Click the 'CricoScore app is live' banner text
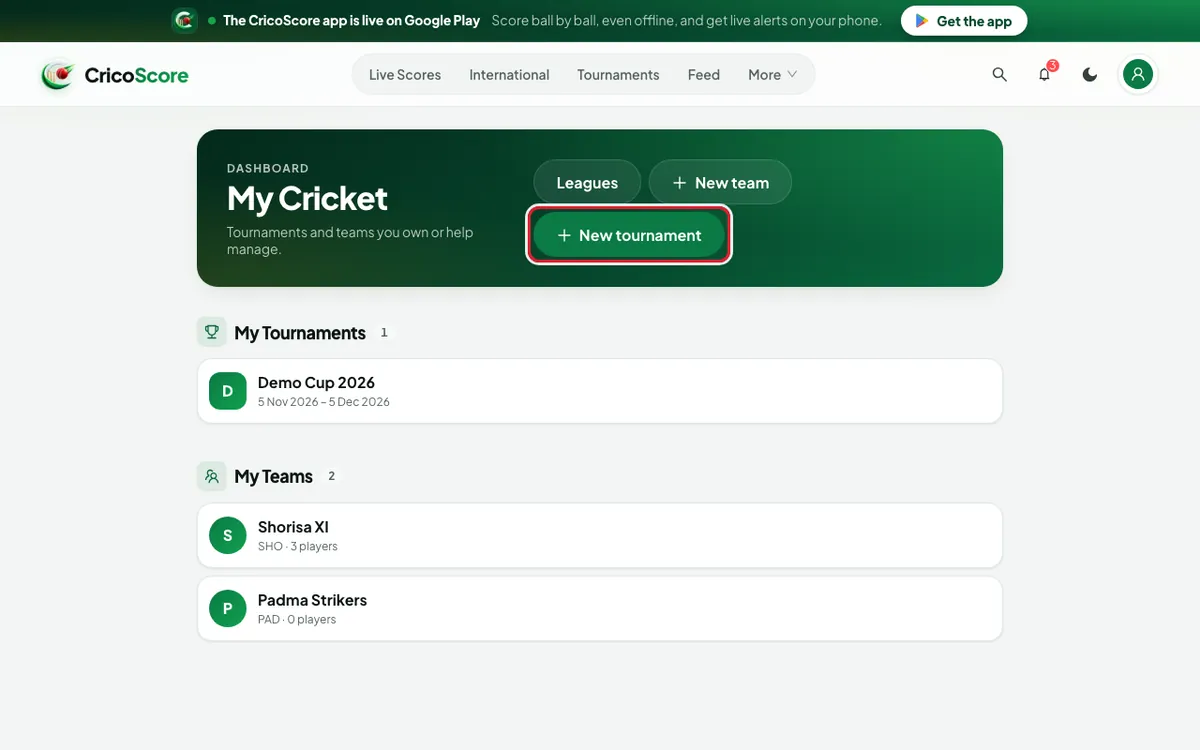1200x750 pixels. [351, 20]
